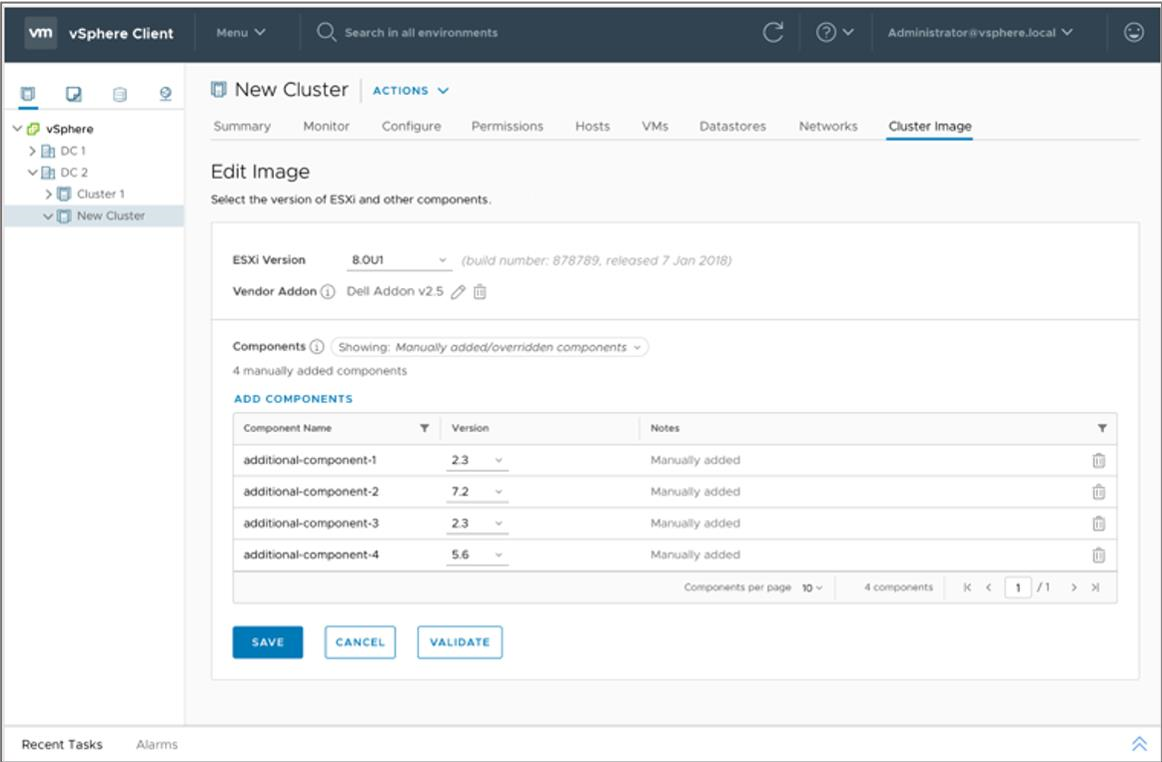
Task: Open the ACTIONS dropdown
Action: (411, 90)
